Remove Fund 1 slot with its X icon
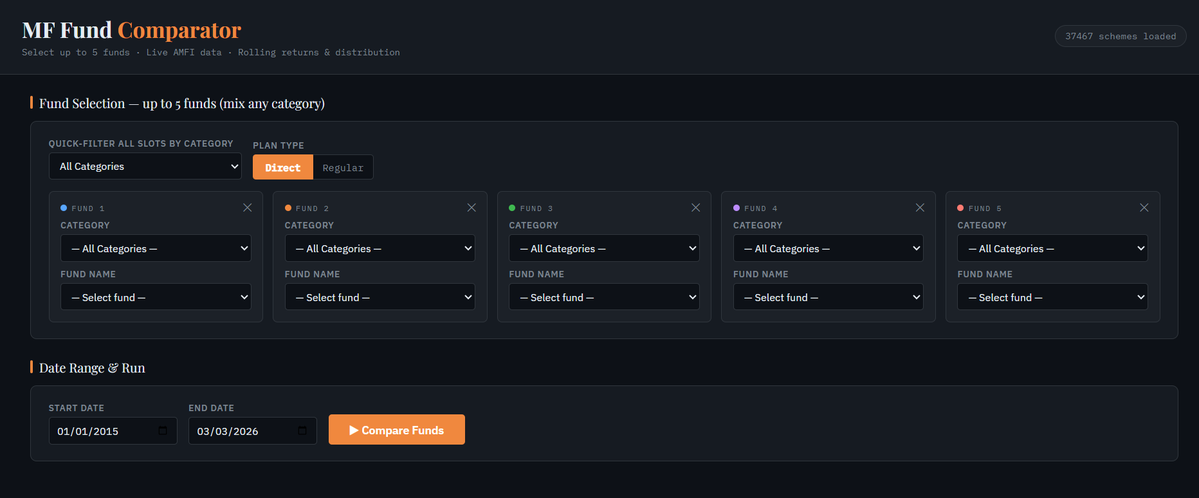Image resolution: width=1199 pixels, height=498 pixels. (x=247, y=207)
